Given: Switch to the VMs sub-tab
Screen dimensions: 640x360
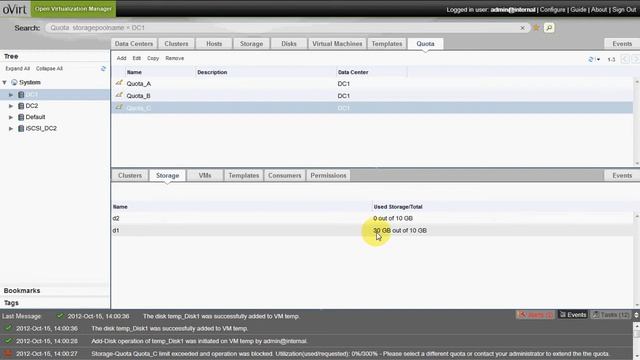Looking at the screenshot, I should click(x=205, y=176).
